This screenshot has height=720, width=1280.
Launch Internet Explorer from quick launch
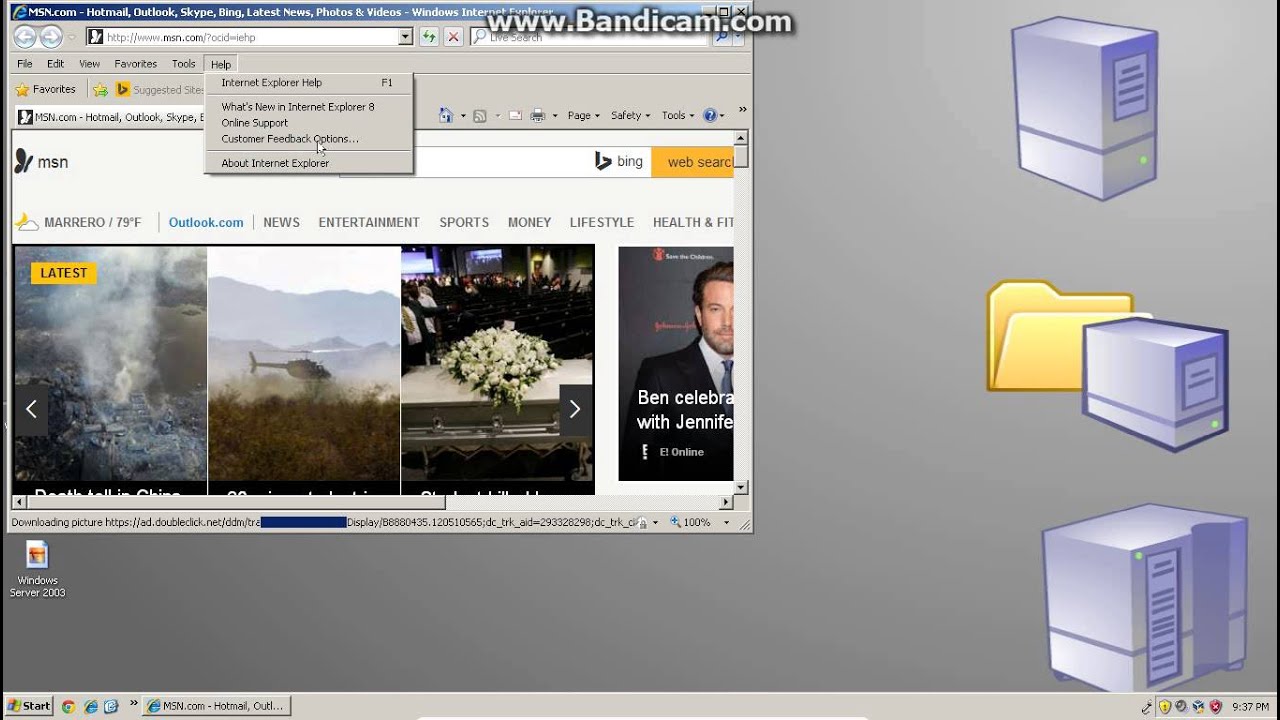[91, 706]
